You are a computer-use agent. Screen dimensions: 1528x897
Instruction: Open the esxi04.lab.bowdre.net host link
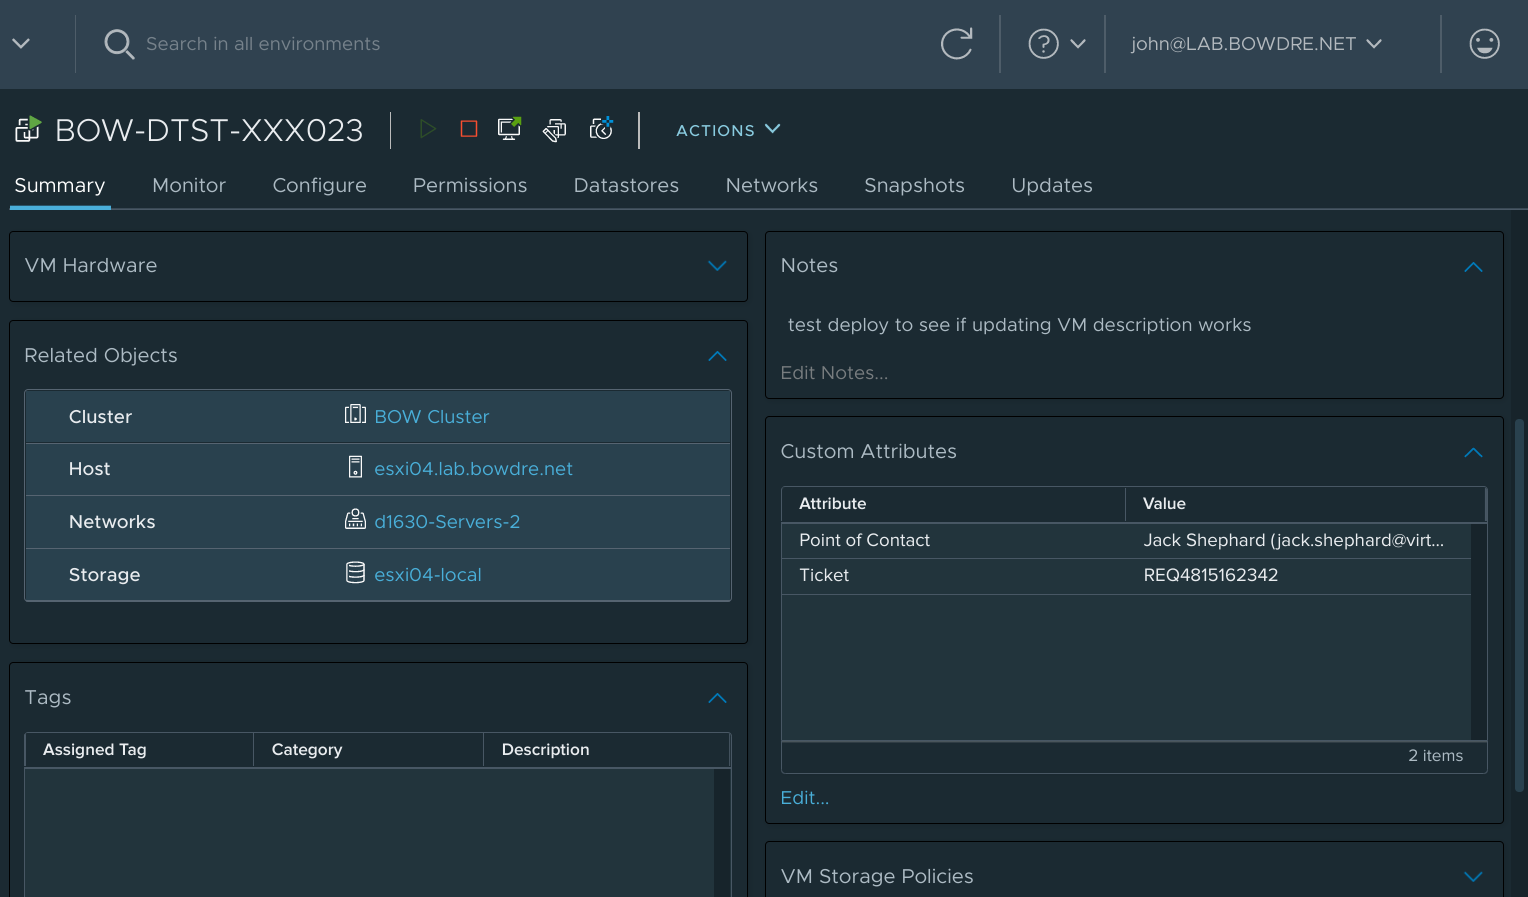[474, 469]
